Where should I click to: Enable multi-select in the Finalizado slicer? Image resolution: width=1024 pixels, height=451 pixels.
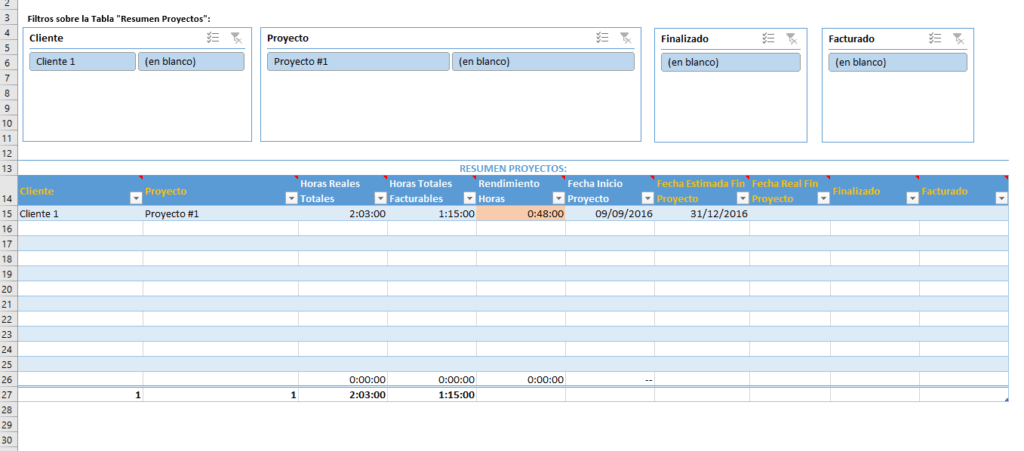(x=768, y=39)
